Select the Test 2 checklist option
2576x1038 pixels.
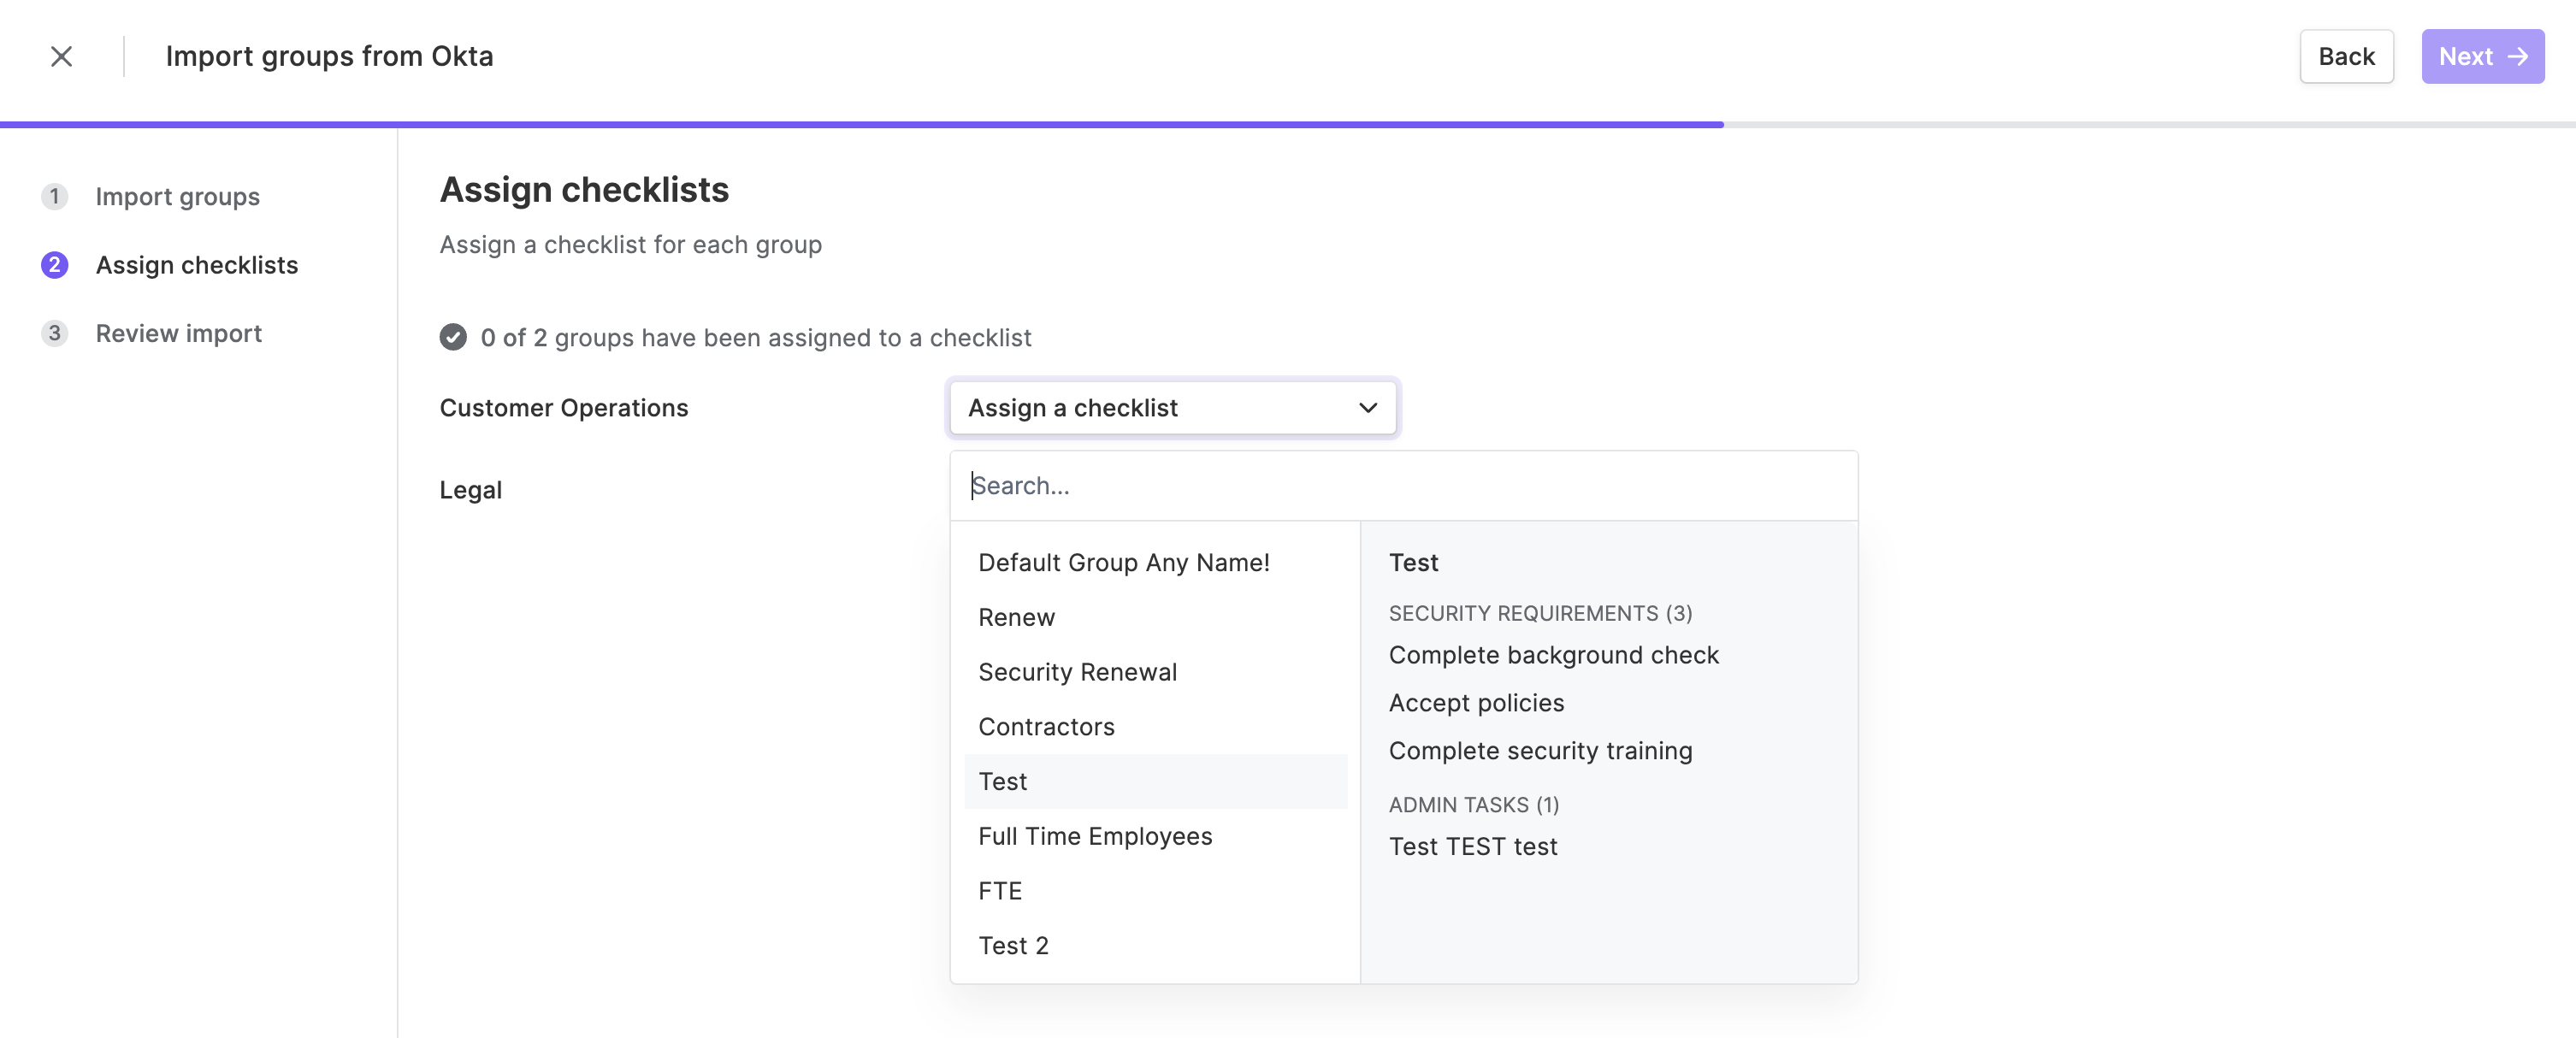pyautogui.click(x=1155, y=945)
